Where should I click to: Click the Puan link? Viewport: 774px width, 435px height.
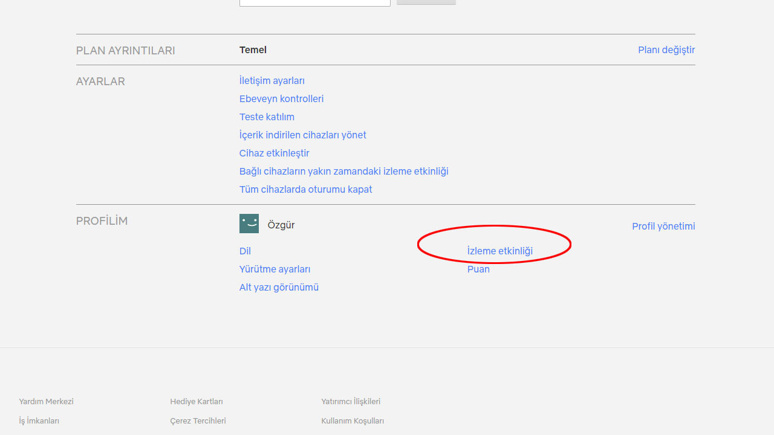[478, 269]
